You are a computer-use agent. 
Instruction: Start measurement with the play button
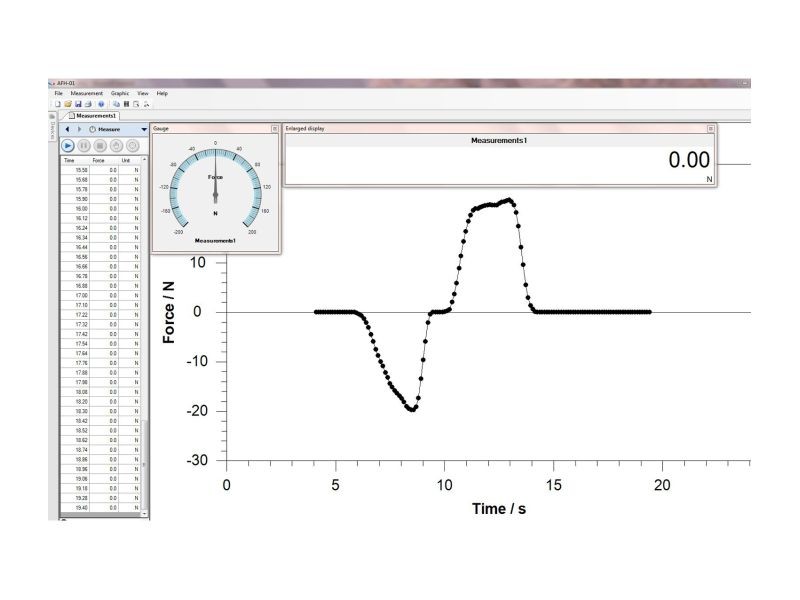click(x=68, y=145)
